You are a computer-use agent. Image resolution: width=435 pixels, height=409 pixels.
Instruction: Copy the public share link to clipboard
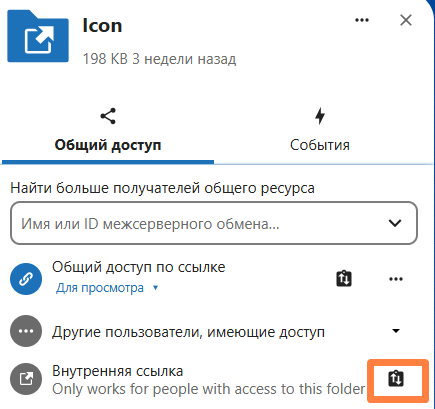click(x=344, y=279)
